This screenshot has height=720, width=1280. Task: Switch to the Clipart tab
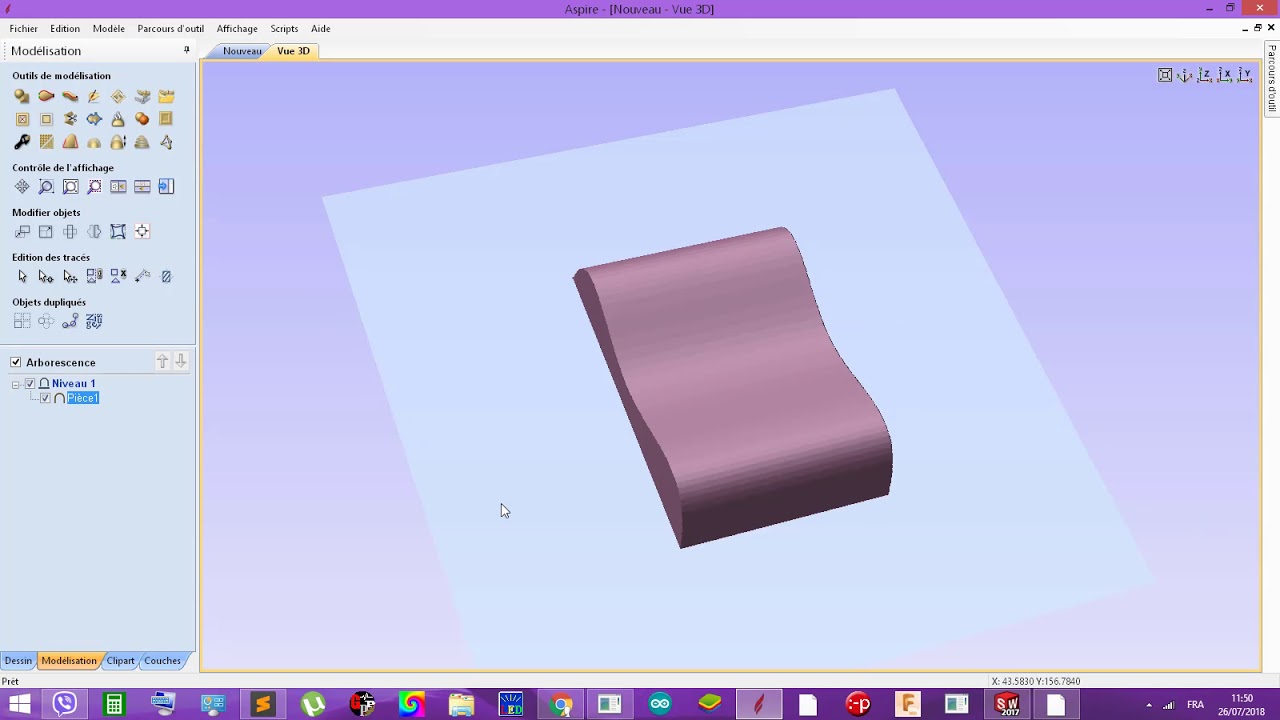pos(121,660)
